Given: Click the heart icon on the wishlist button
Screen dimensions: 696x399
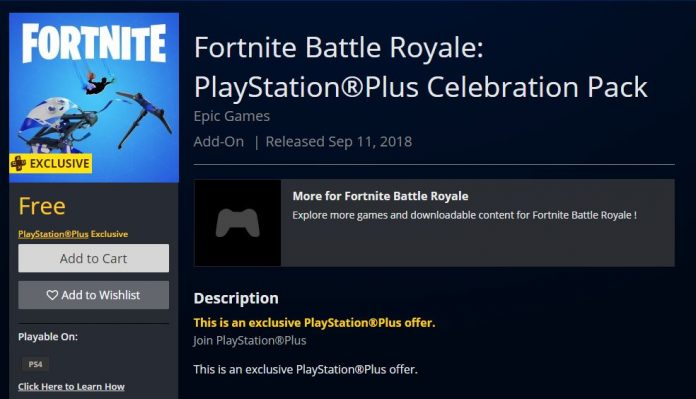Looking at the screenshot, I should (52, 295).
